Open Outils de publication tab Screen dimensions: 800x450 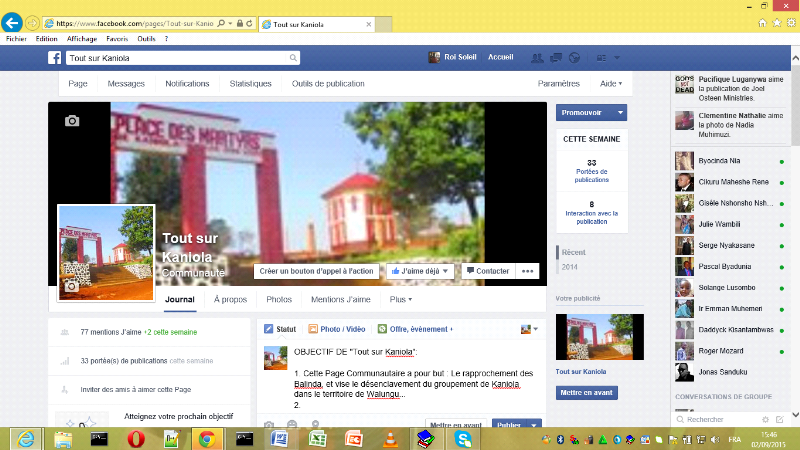point(328,84)
